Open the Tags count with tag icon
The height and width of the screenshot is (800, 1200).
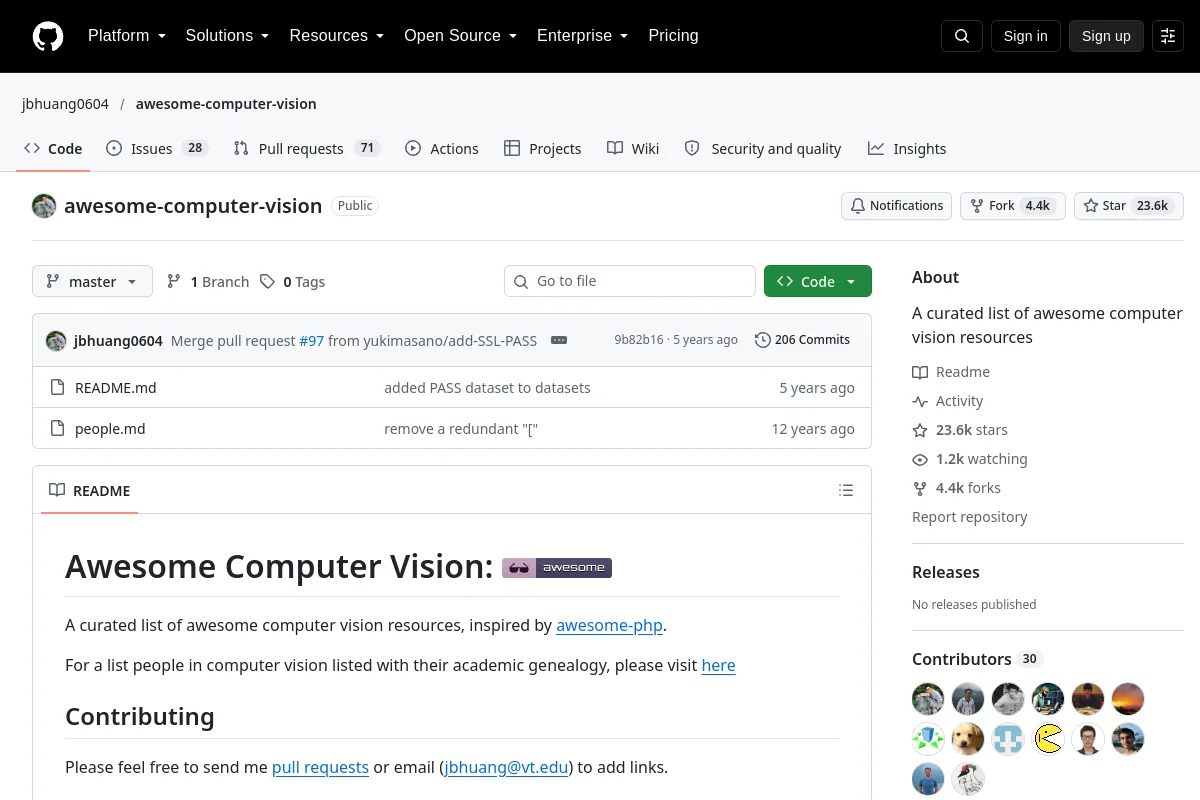click(293, 282)
